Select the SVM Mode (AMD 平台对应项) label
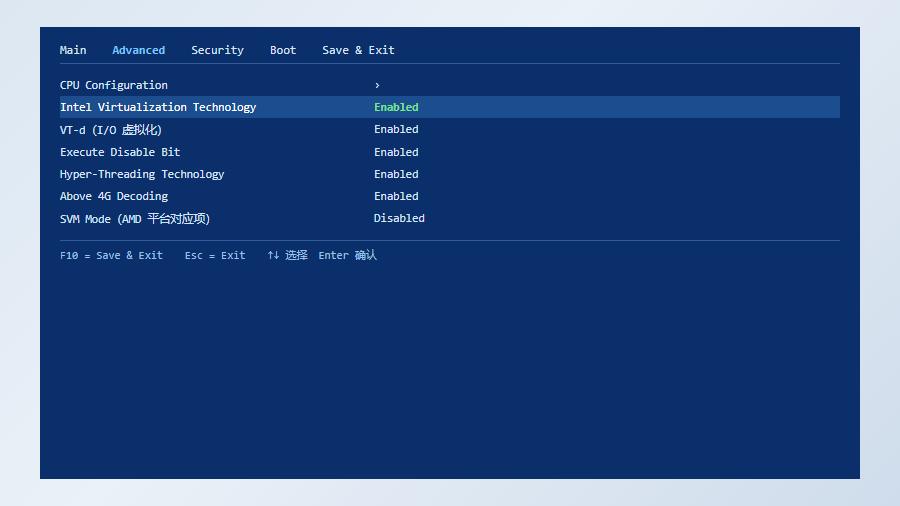The height and width of the screenshot is (506, 900). tap(135, 219)
